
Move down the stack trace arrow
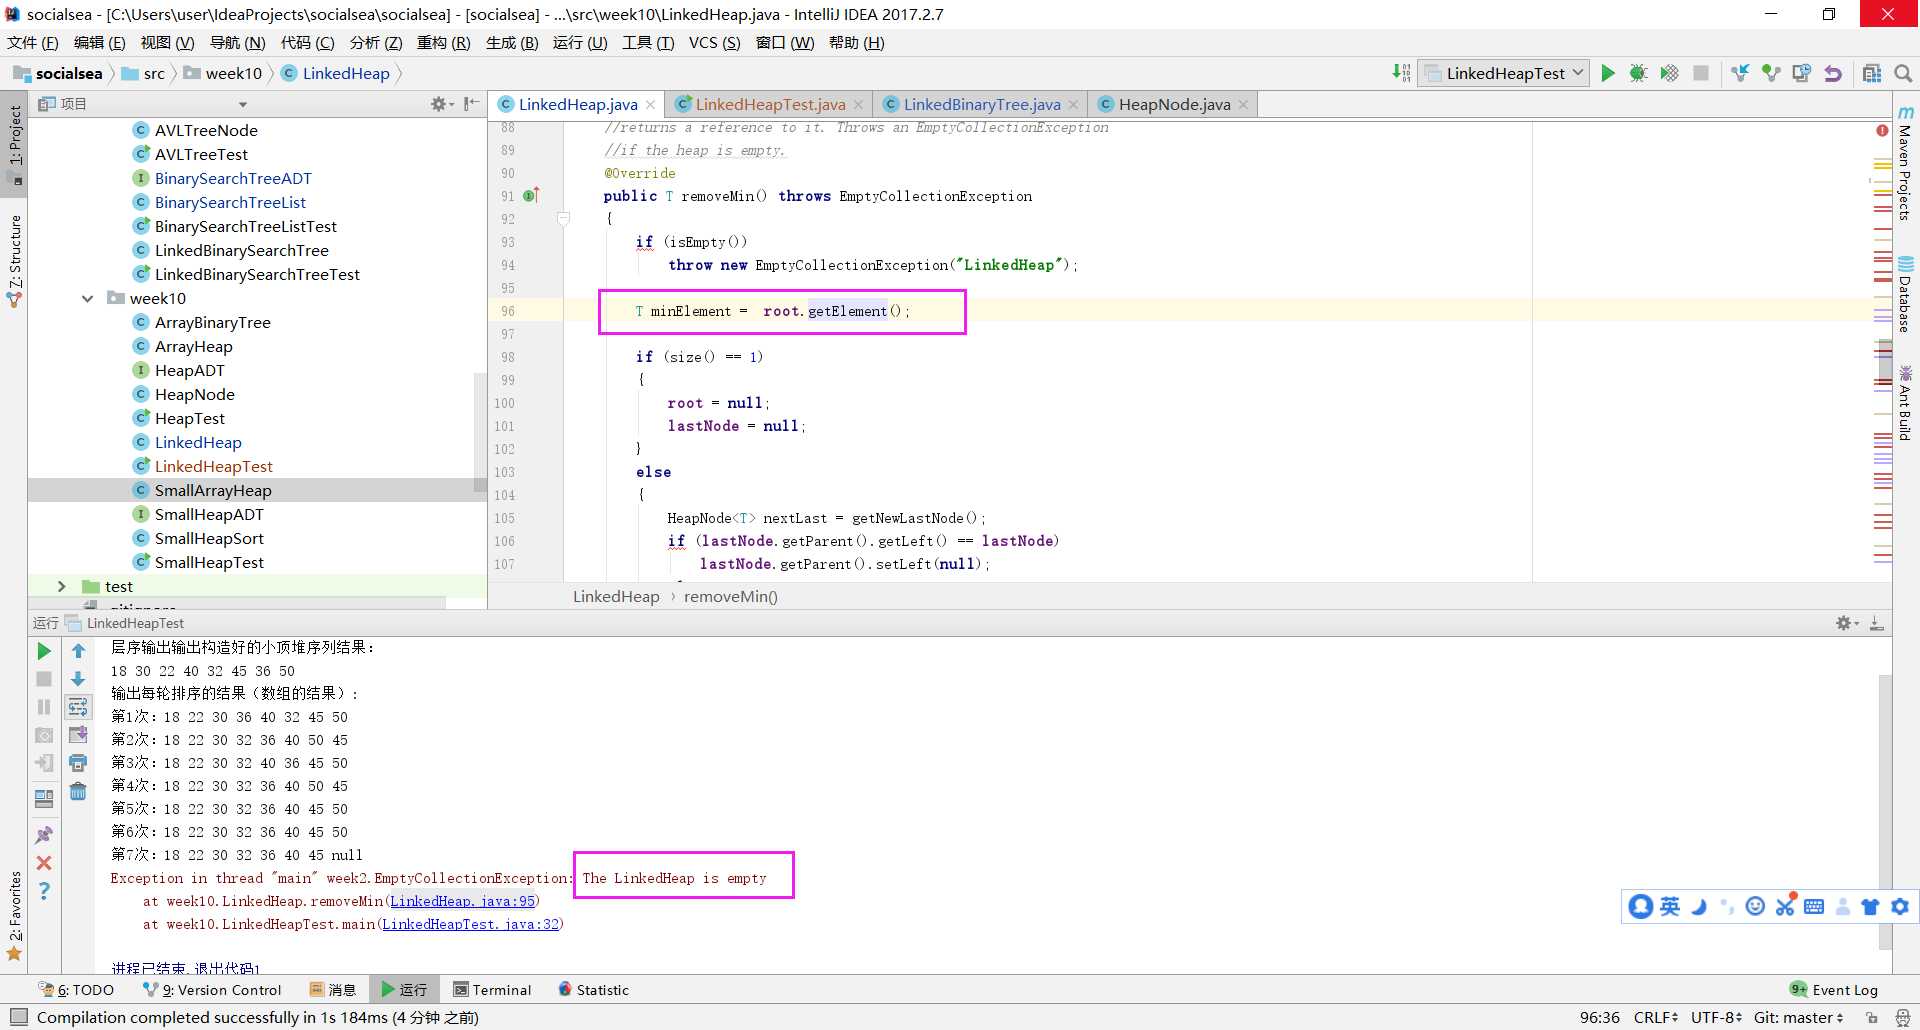(78, 679)
